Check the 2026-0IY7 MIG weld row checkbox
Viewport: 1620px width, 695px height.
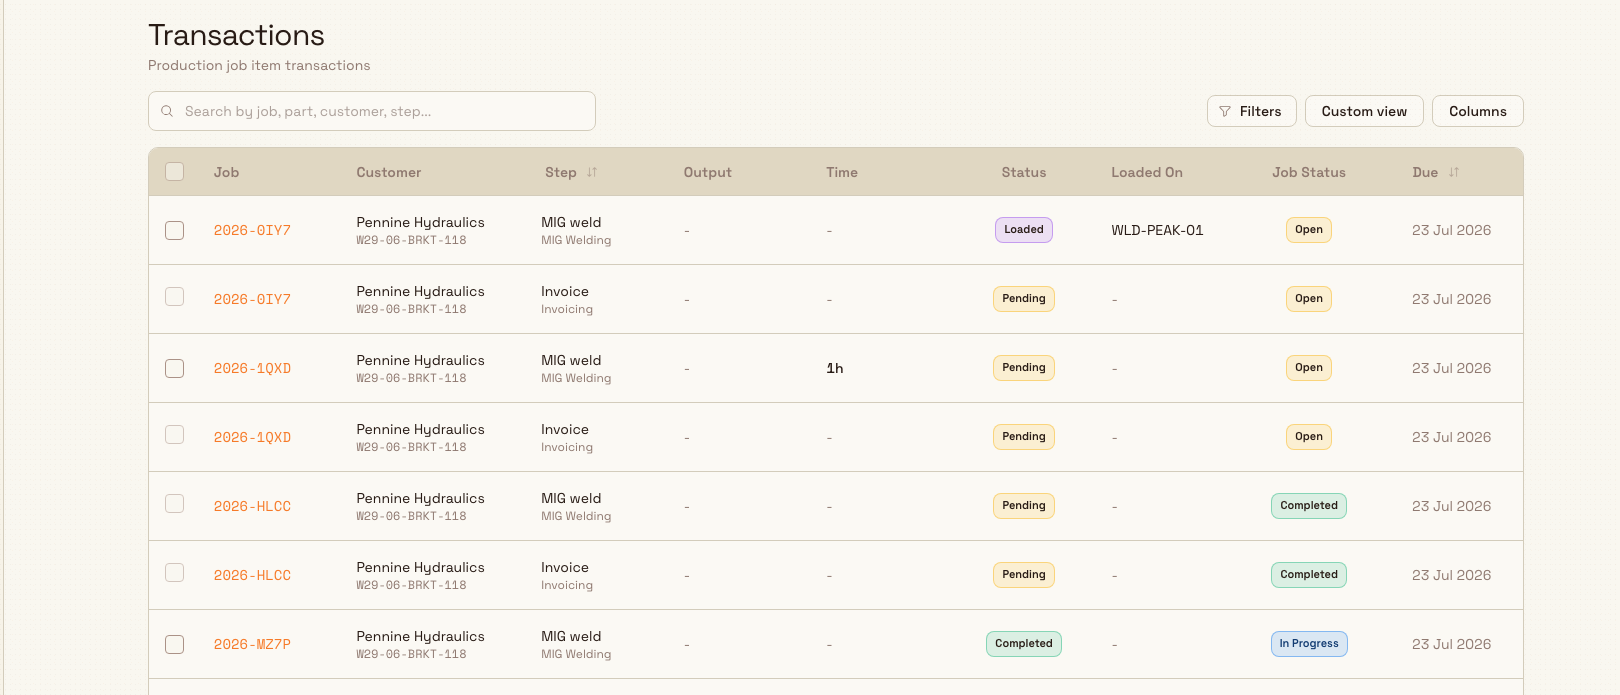175,230
